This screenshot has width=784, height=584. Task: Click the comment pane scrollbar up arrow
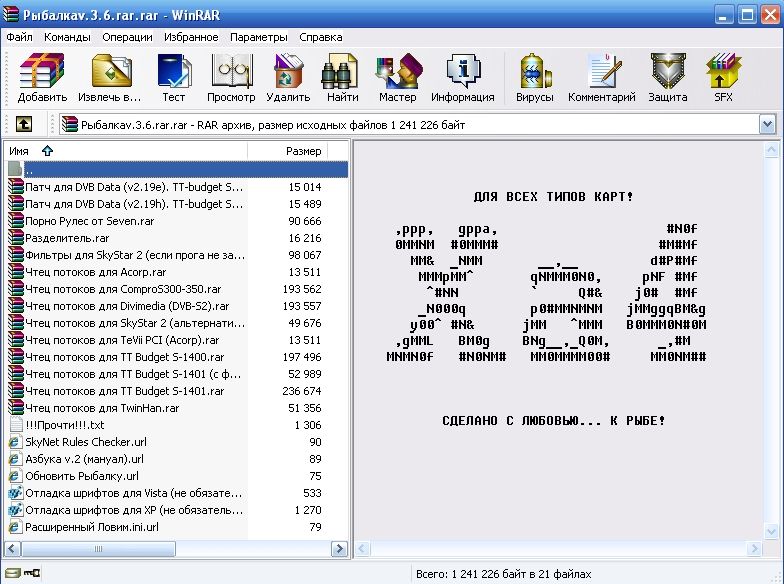(770, 149)
